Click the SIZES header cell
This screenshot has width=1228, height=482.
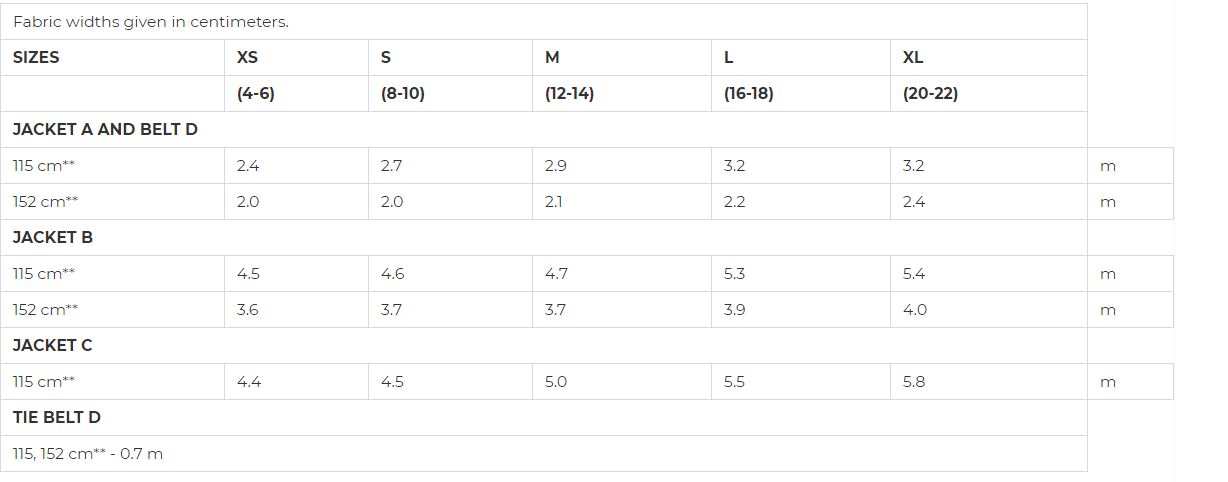[x=113, y=58]
